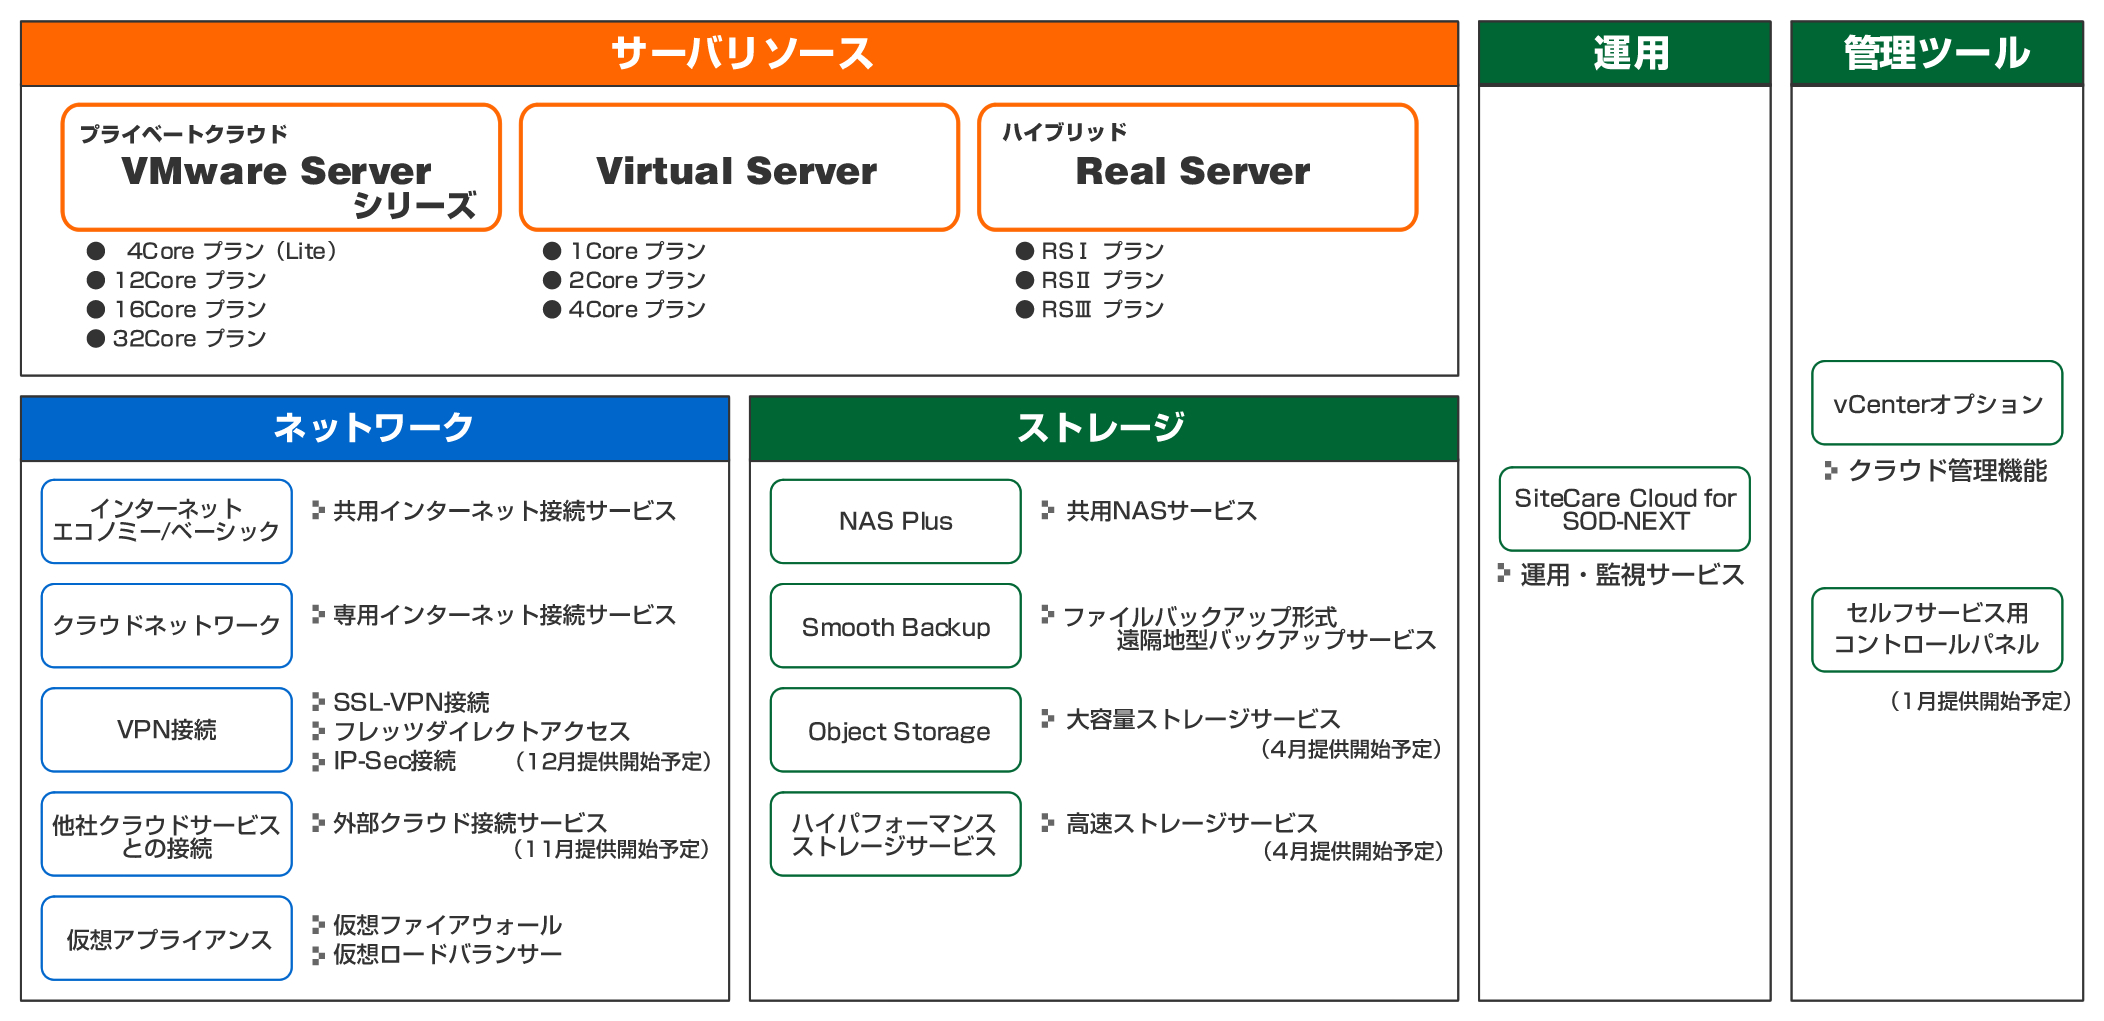Select the (4月提供開始予定) note under 高速ストレージサービス
The image size is (2104, 1021).
[x=1353, y=851]
